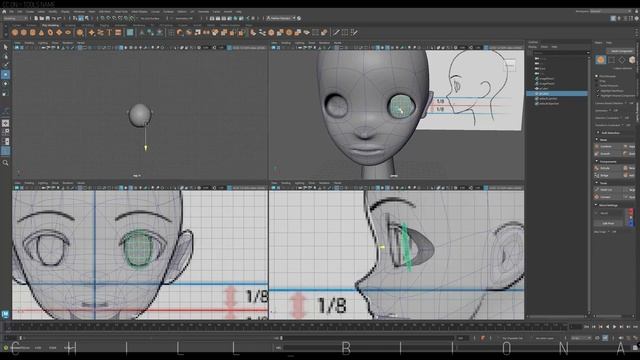Switch to four view layout

click(5, 132)
